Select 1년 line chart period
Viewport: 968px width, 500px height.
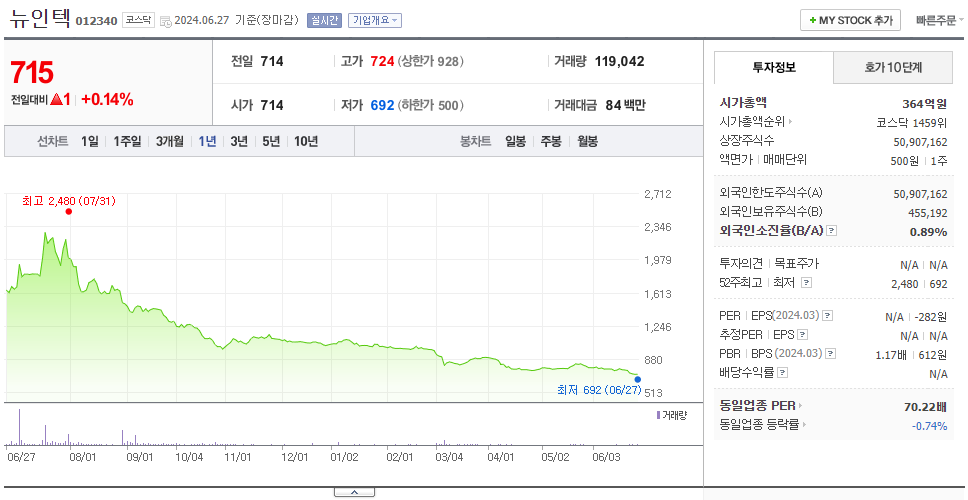(x=207, y=141)
